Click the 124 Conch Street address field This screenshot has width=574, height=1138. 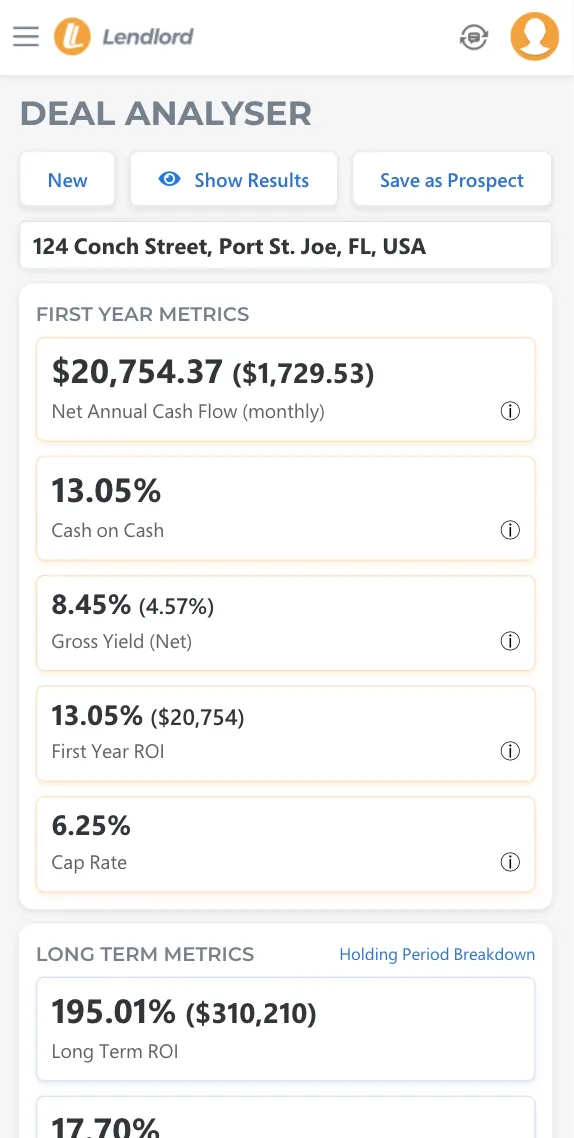pyautogui.click(x=286, y=246)
